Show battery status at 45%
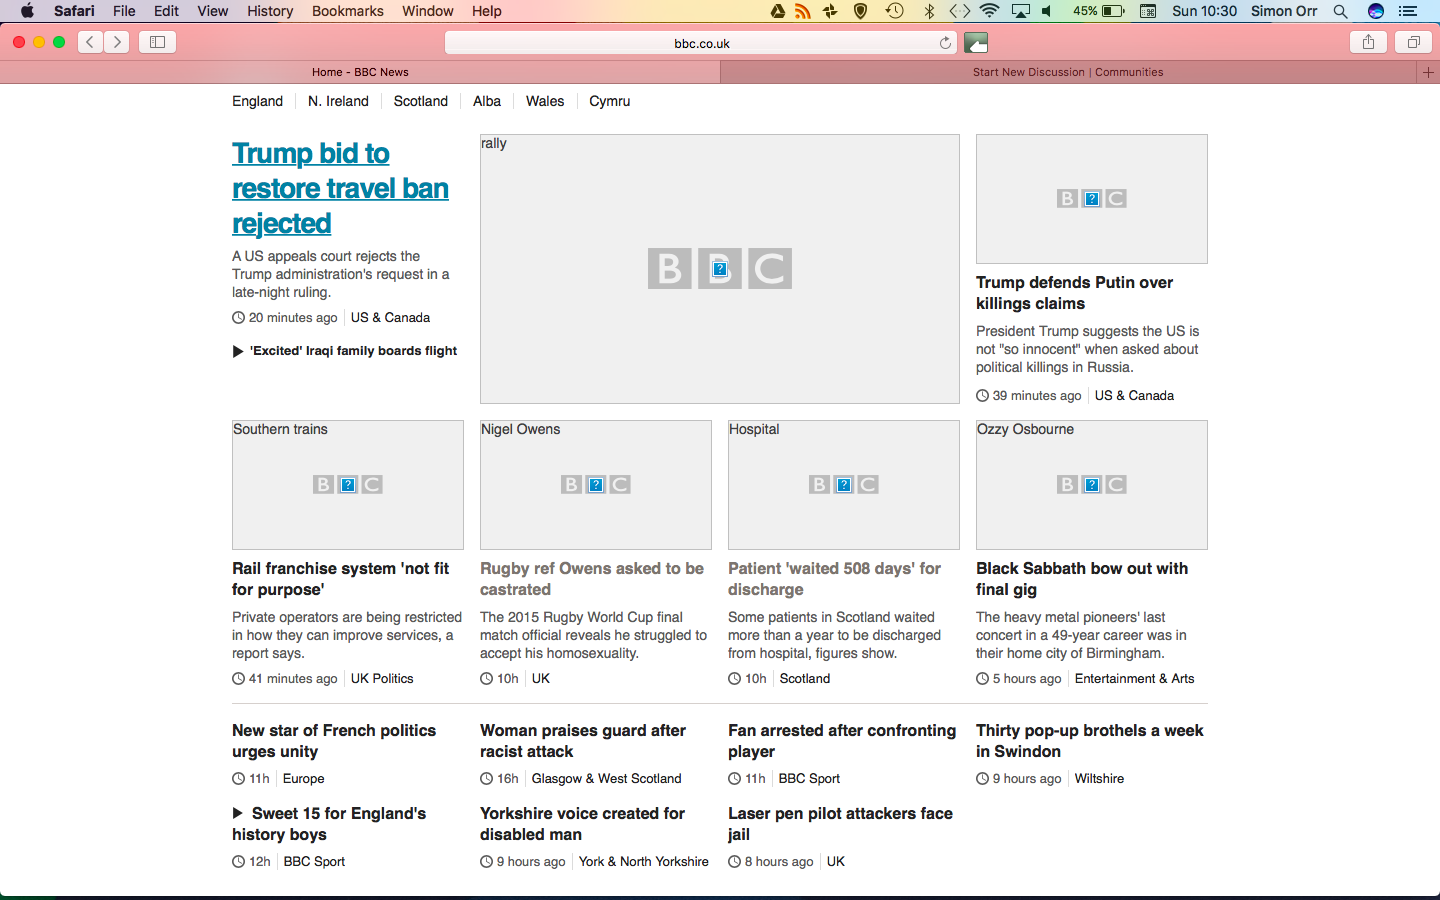 (1098, 11)
